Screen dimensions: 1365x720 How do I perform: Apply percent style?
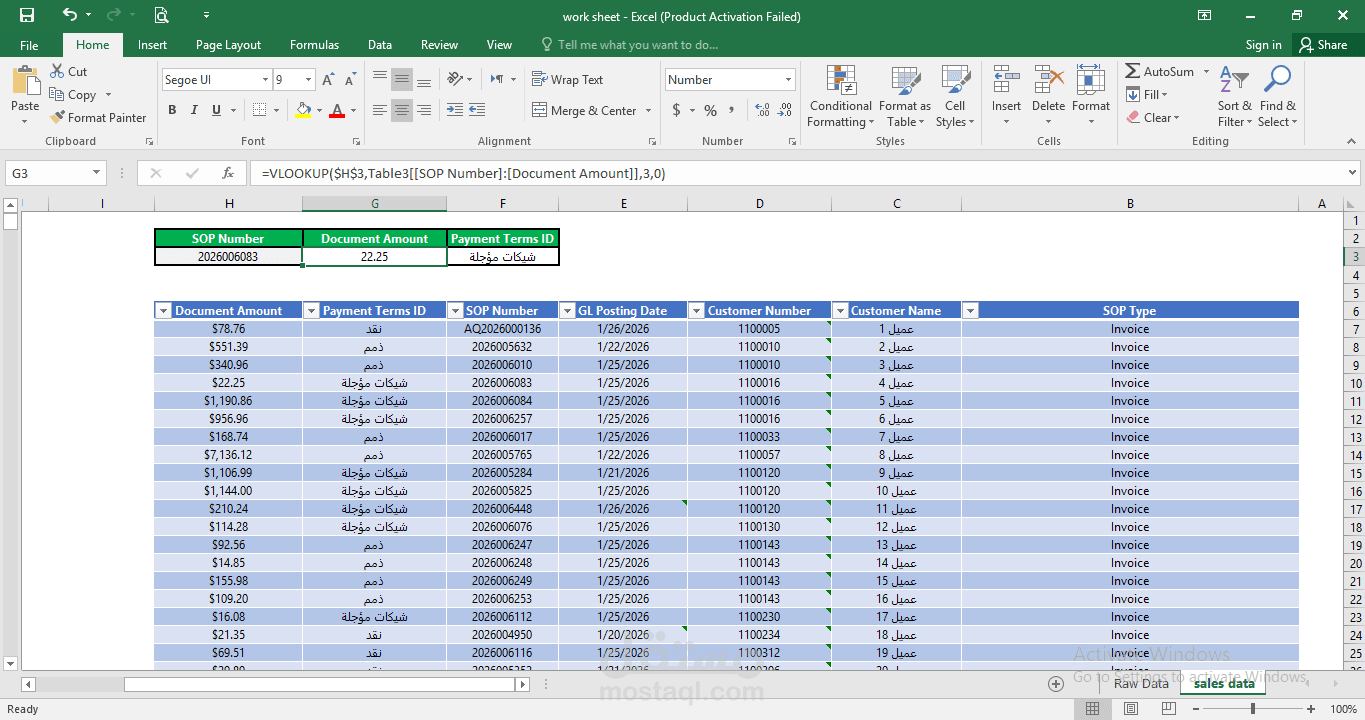click(710, 110)
